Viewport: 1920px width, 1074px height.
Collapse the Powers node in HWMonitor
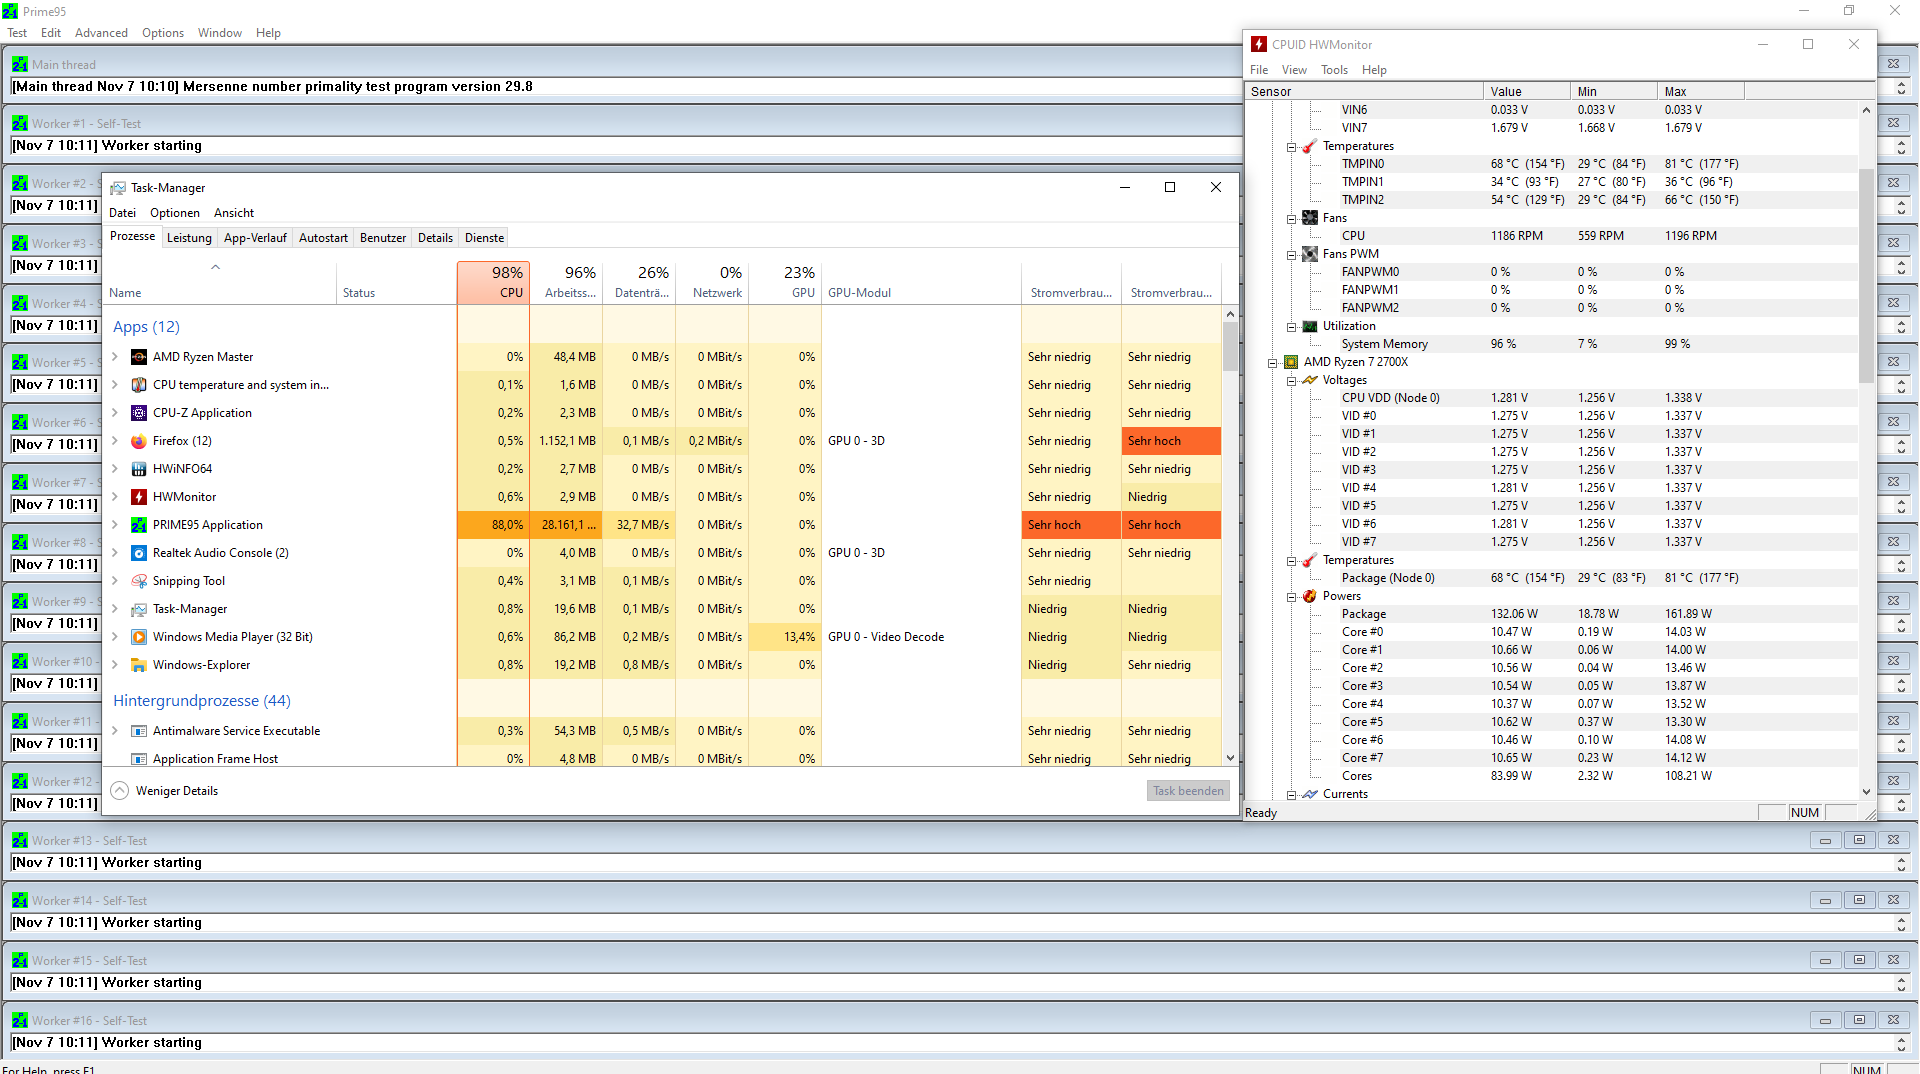point(1291,597)
